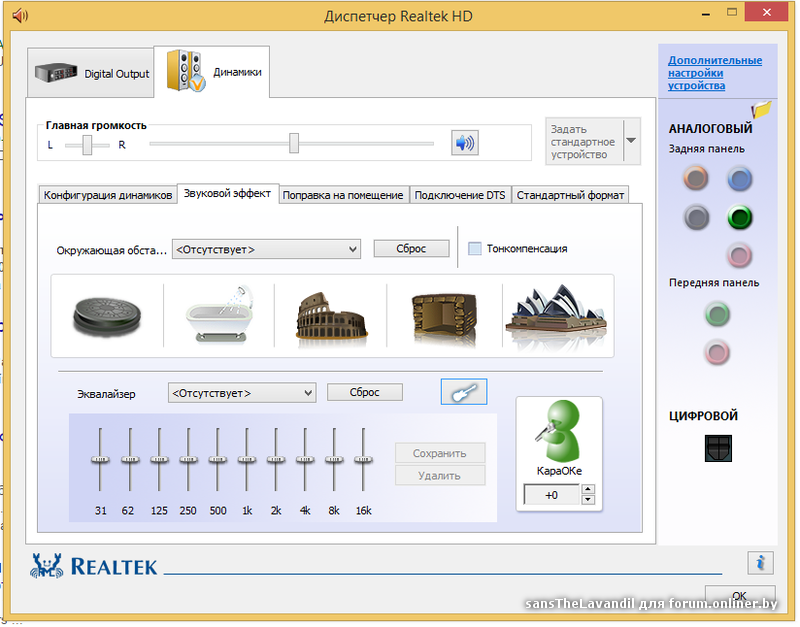Select the Sydney Opera House environment effect
This screenshot has width=800, height=627.
coord(556,316)
